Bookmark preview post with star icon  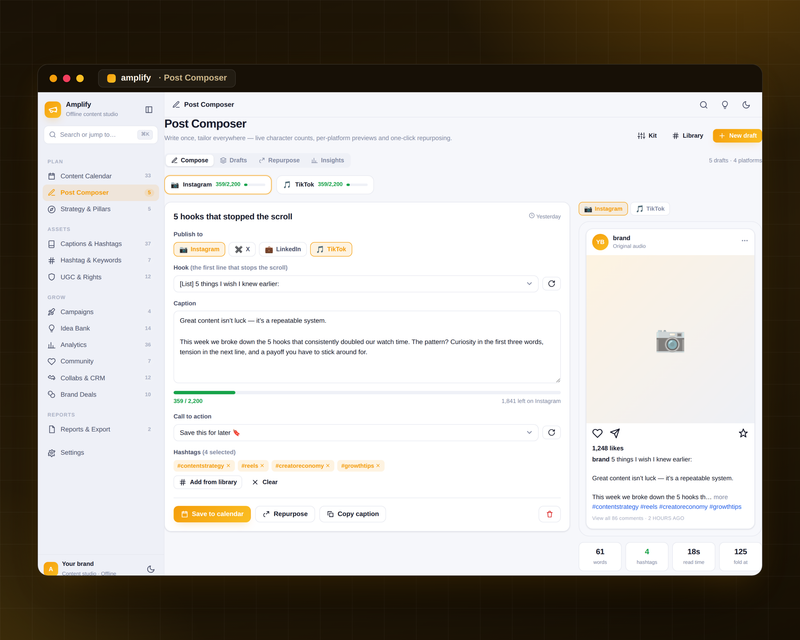743,433
